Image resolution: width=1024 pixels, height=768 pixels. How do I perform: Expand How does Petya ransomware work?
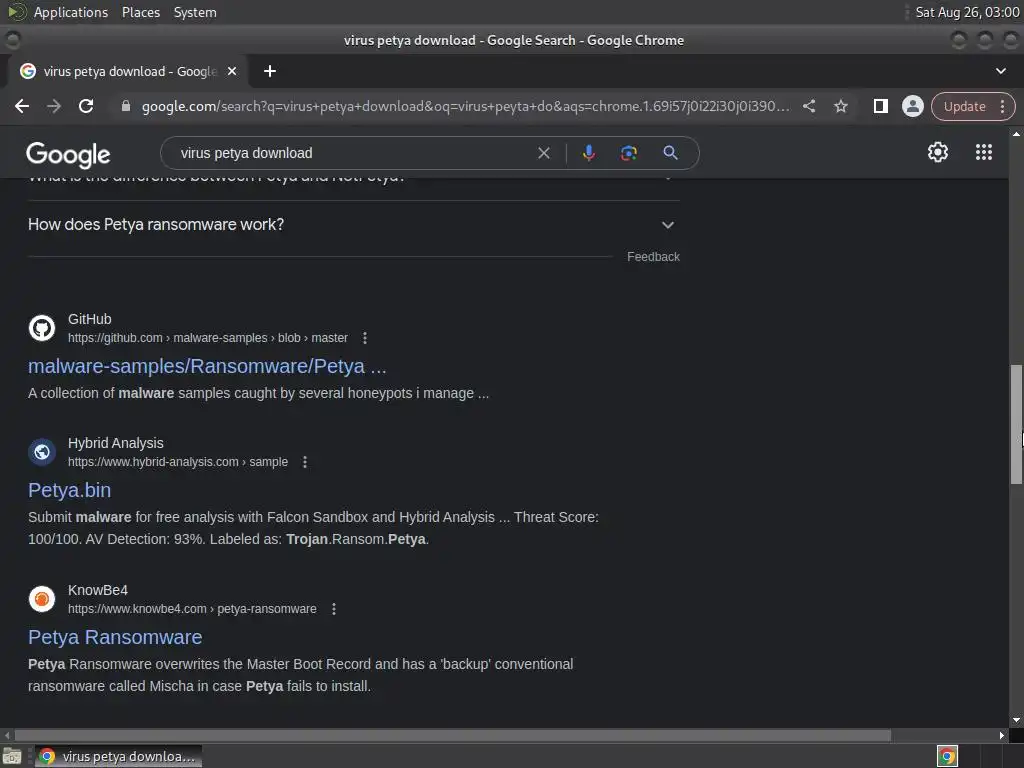tap(353, 225)
